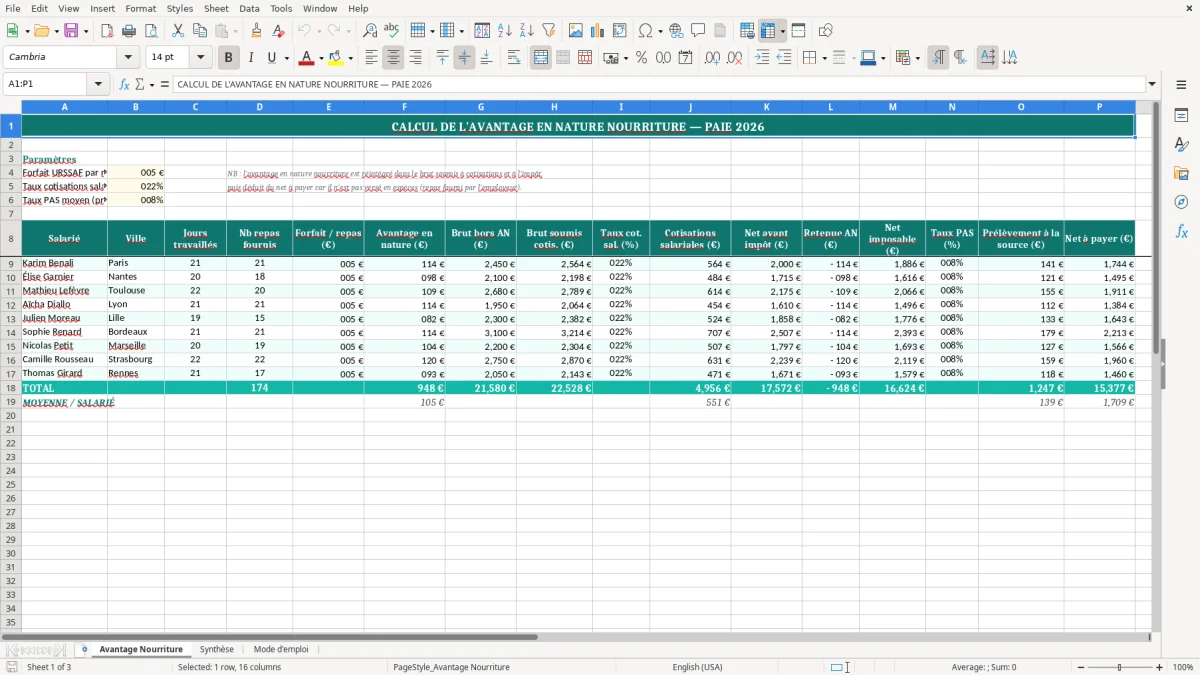Click the formula input line

tap(659, 84)
